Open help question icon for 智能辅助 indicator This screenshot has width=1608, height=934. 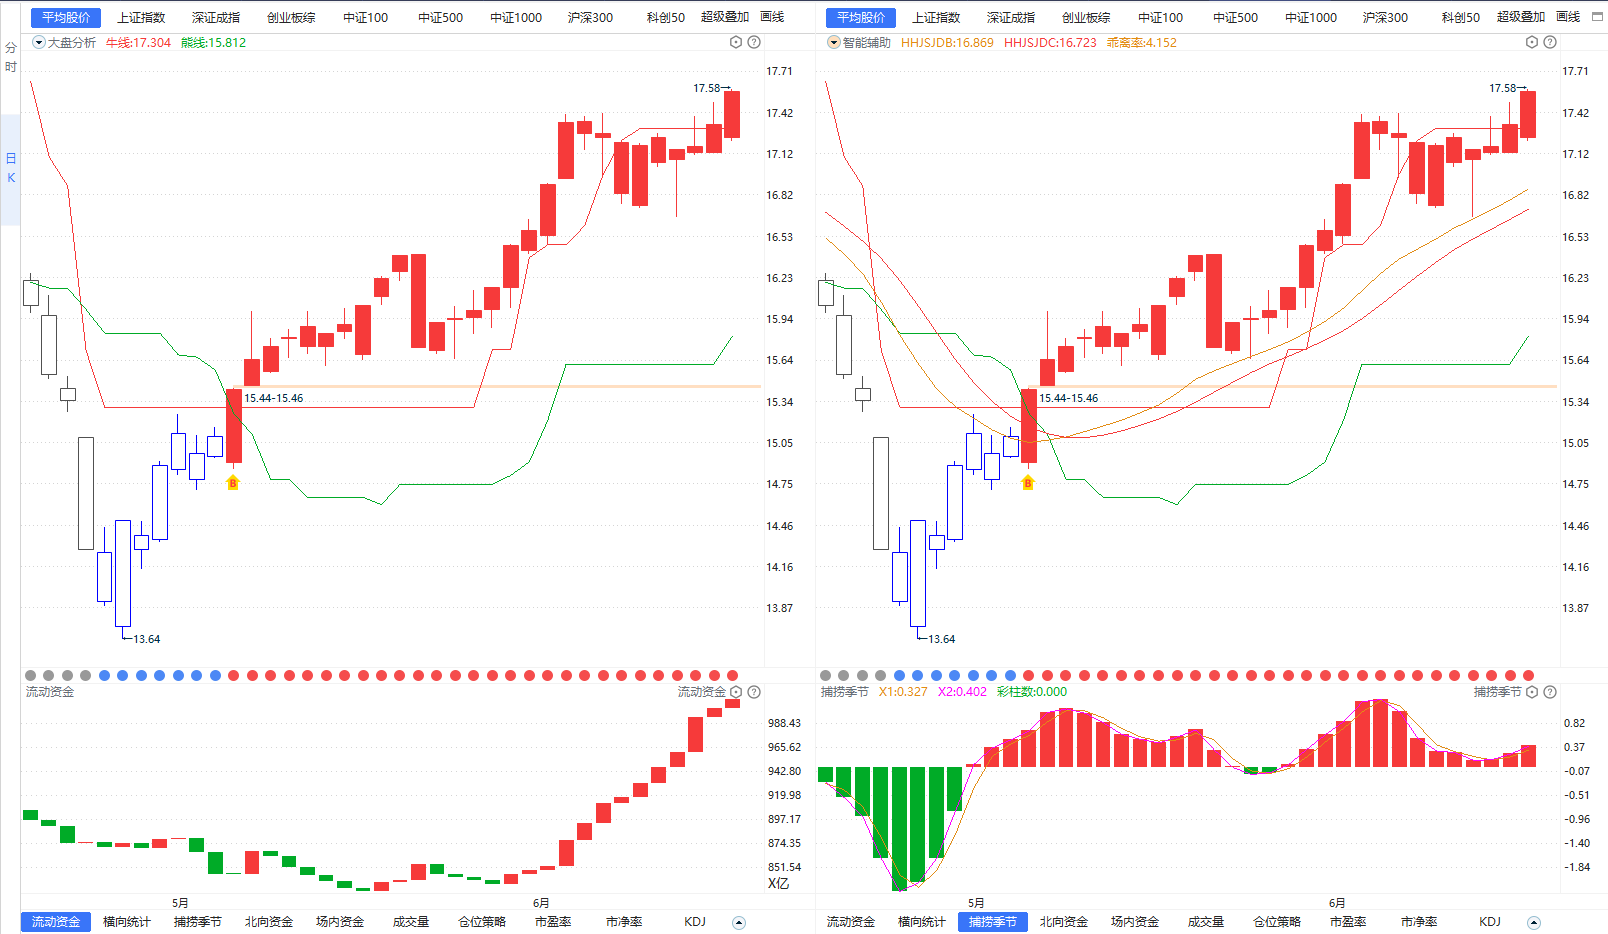point(1550,42)
